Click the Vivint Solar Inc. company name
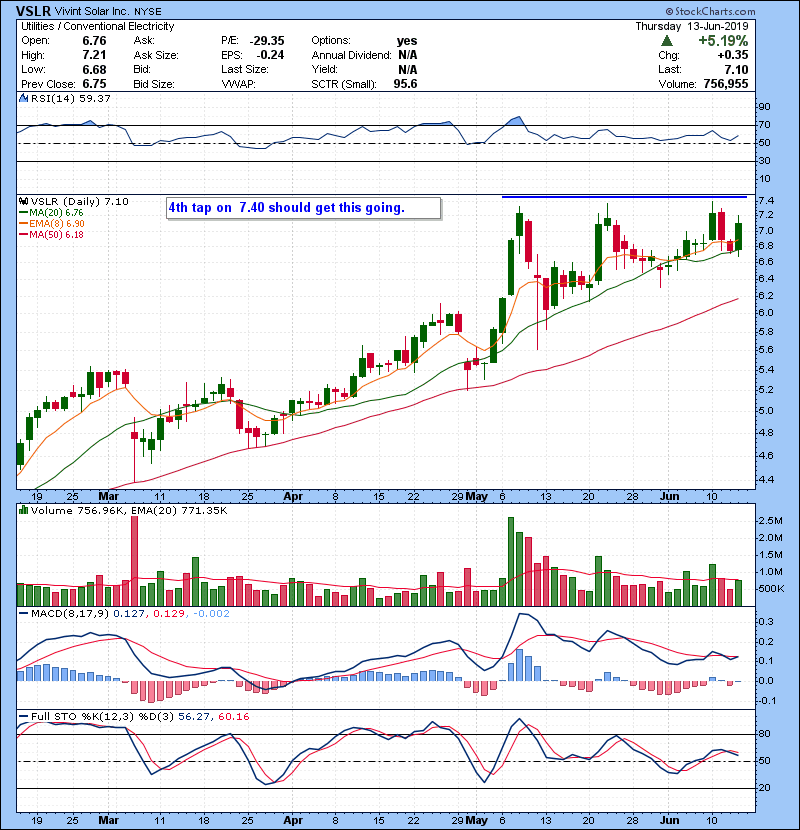The image size is (800, 830). click(x=91, y=11)
